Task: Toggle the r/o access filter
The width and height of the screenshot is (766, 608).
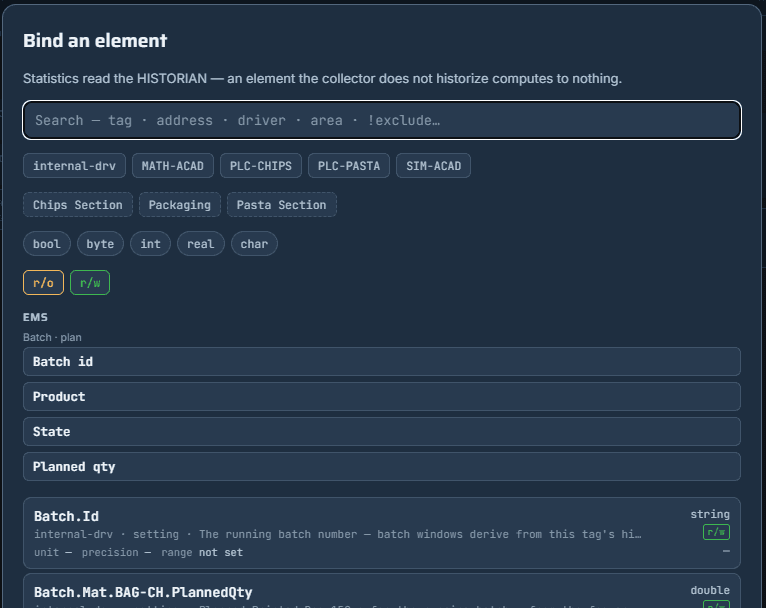Action: point(43,283)
